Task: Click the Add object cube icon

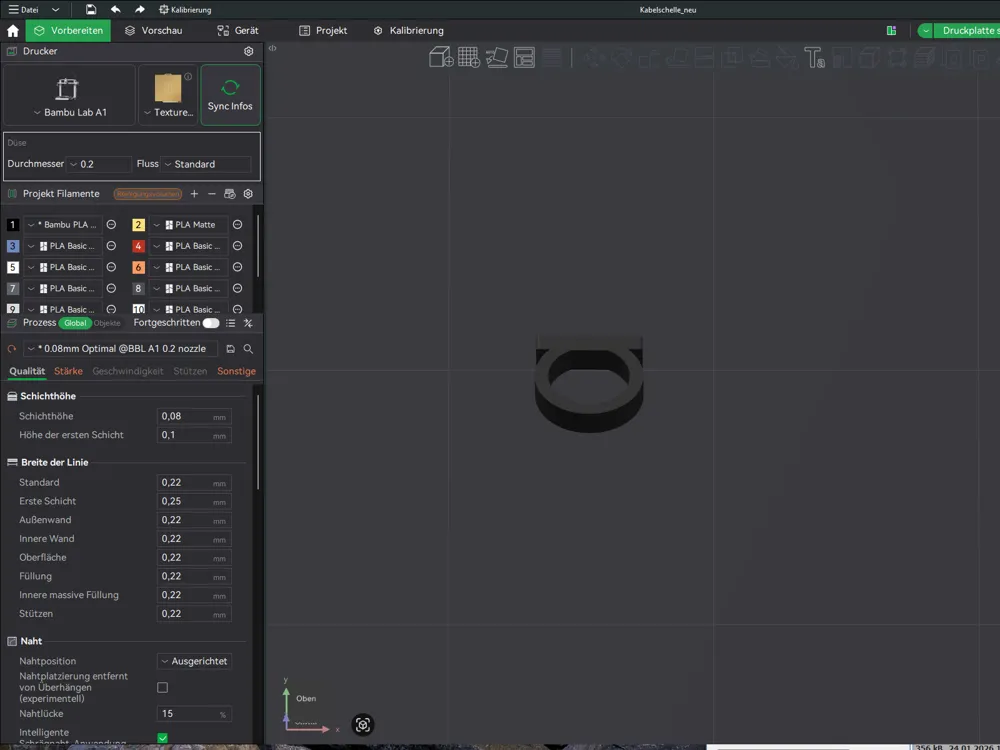Action: (x=441, y=57)
